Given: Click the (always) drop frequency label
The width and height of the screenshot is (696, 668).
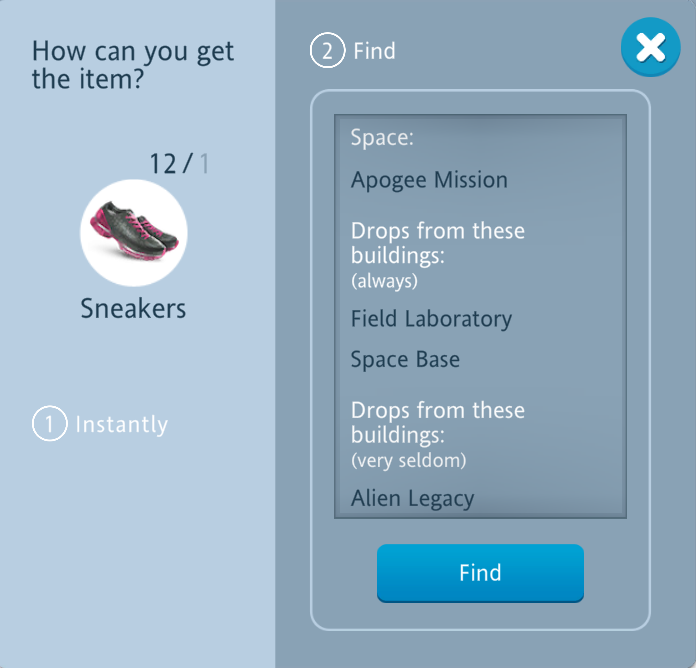Looking at the screenshot, I should pyautogui.click(x=384, y=281).
